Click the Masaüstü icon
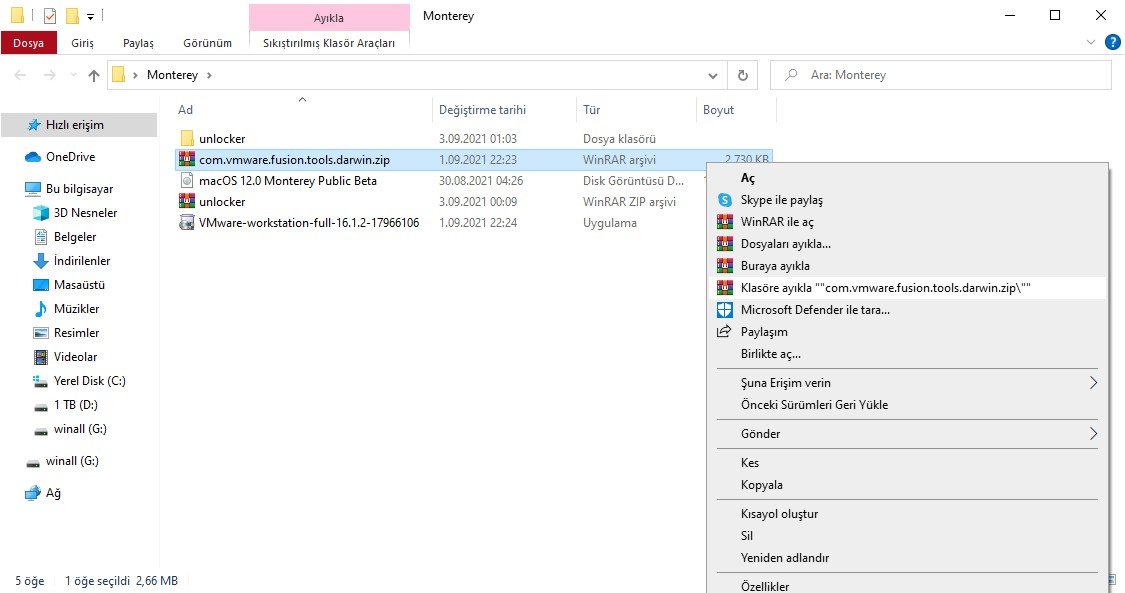The image size is (1125, 593). [x=41, y=285]
